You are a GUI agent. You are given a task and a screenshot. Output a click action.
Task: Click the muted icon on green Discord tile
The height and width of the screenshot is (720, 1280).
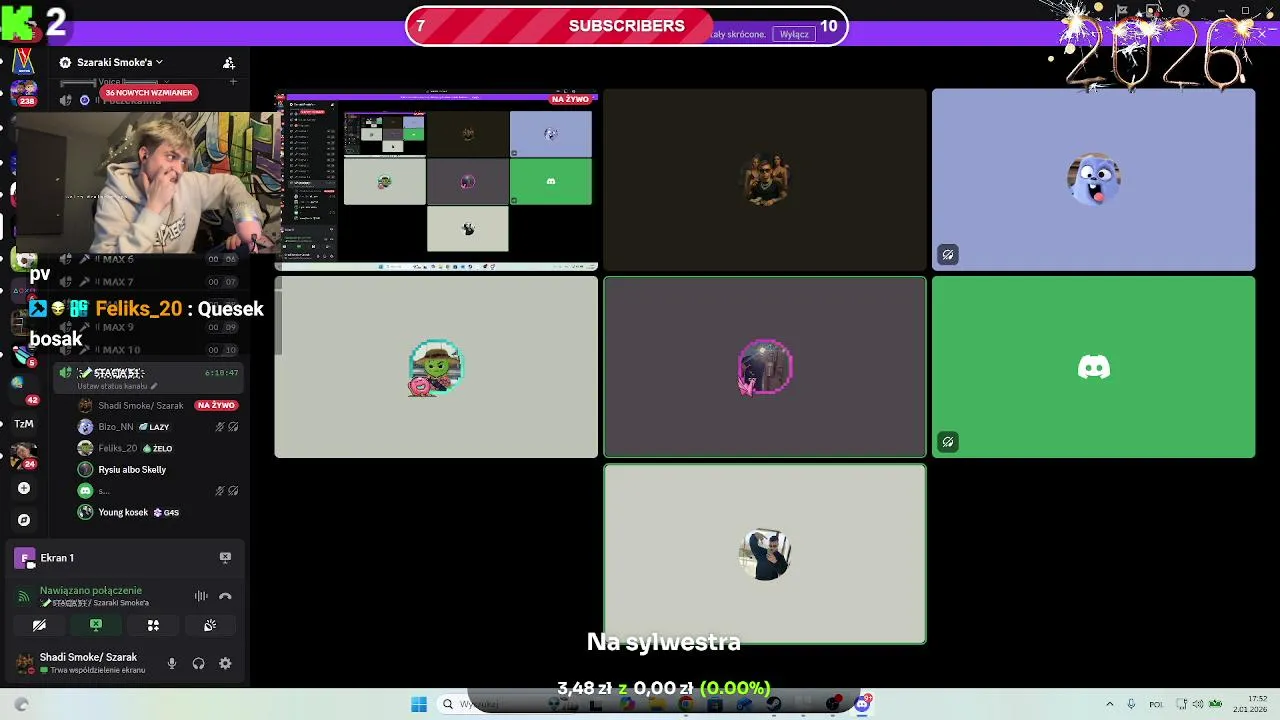(x=948, y=441)
